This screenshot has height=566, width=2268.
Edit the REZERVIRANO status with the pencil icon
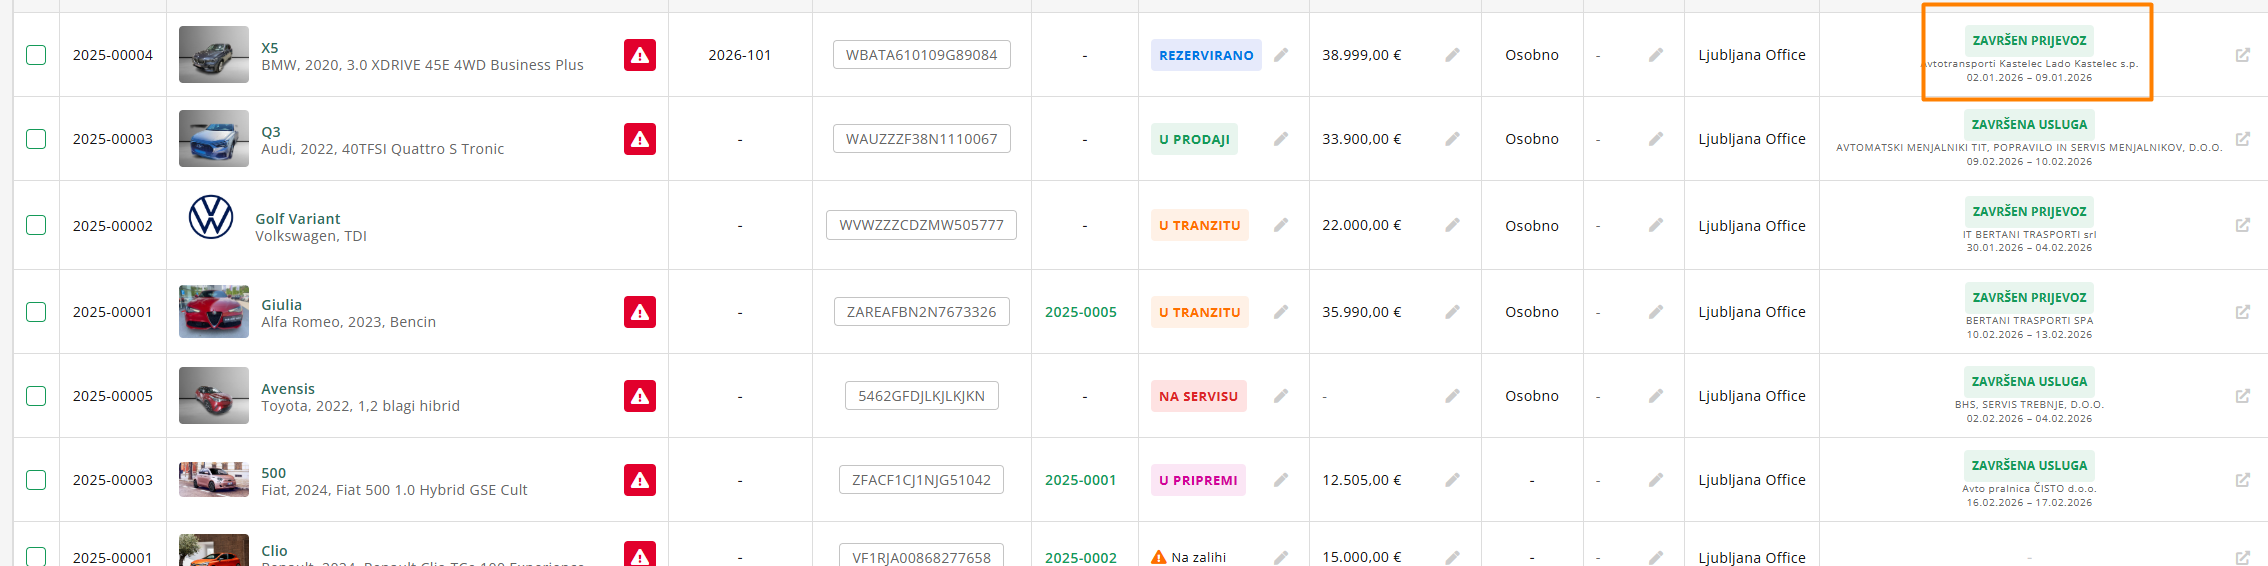coord(1281,55)
